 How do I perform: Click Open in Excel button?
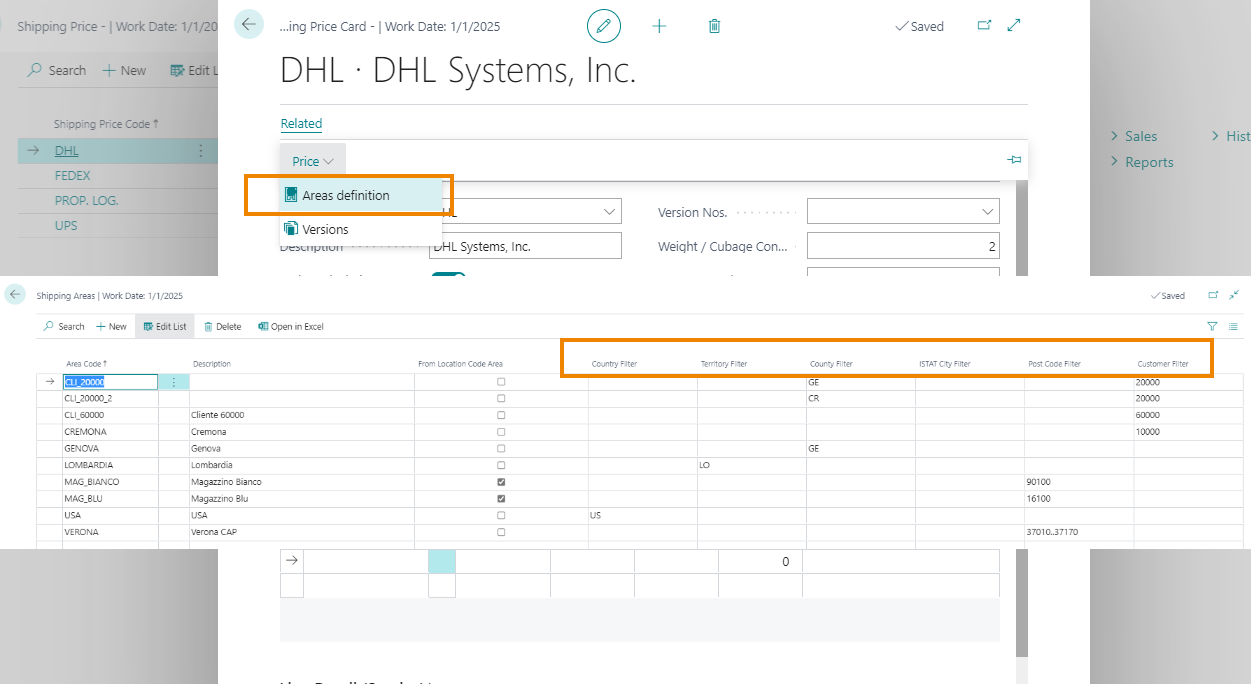291,326
